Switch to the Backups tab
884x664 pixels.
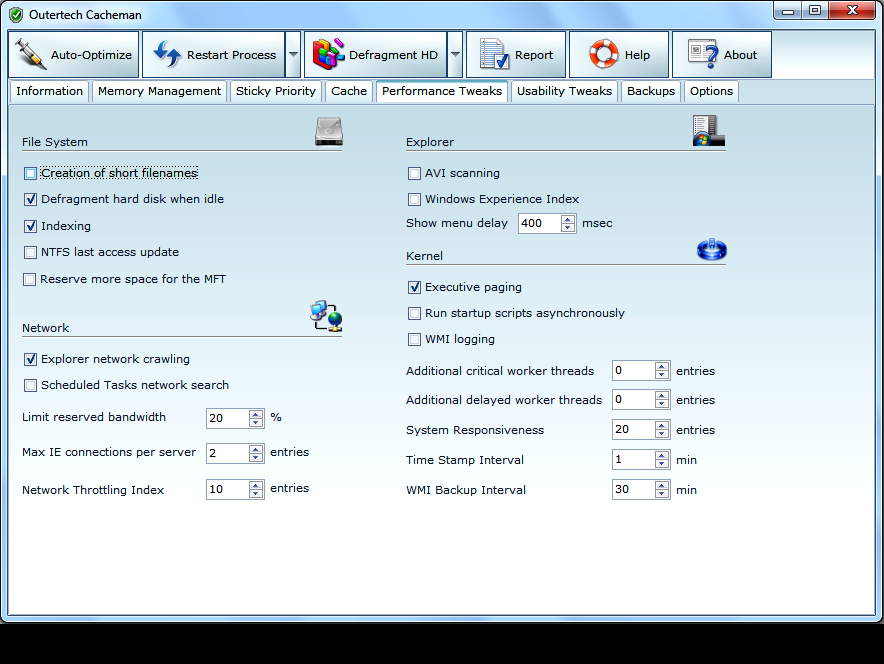(651, 91)
